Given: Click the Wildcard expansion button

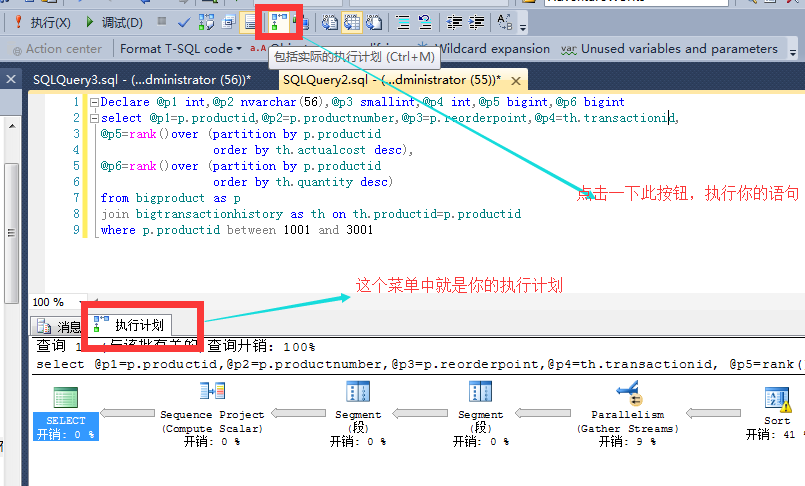Looking at the screenshot, I should tap(485, 49).
